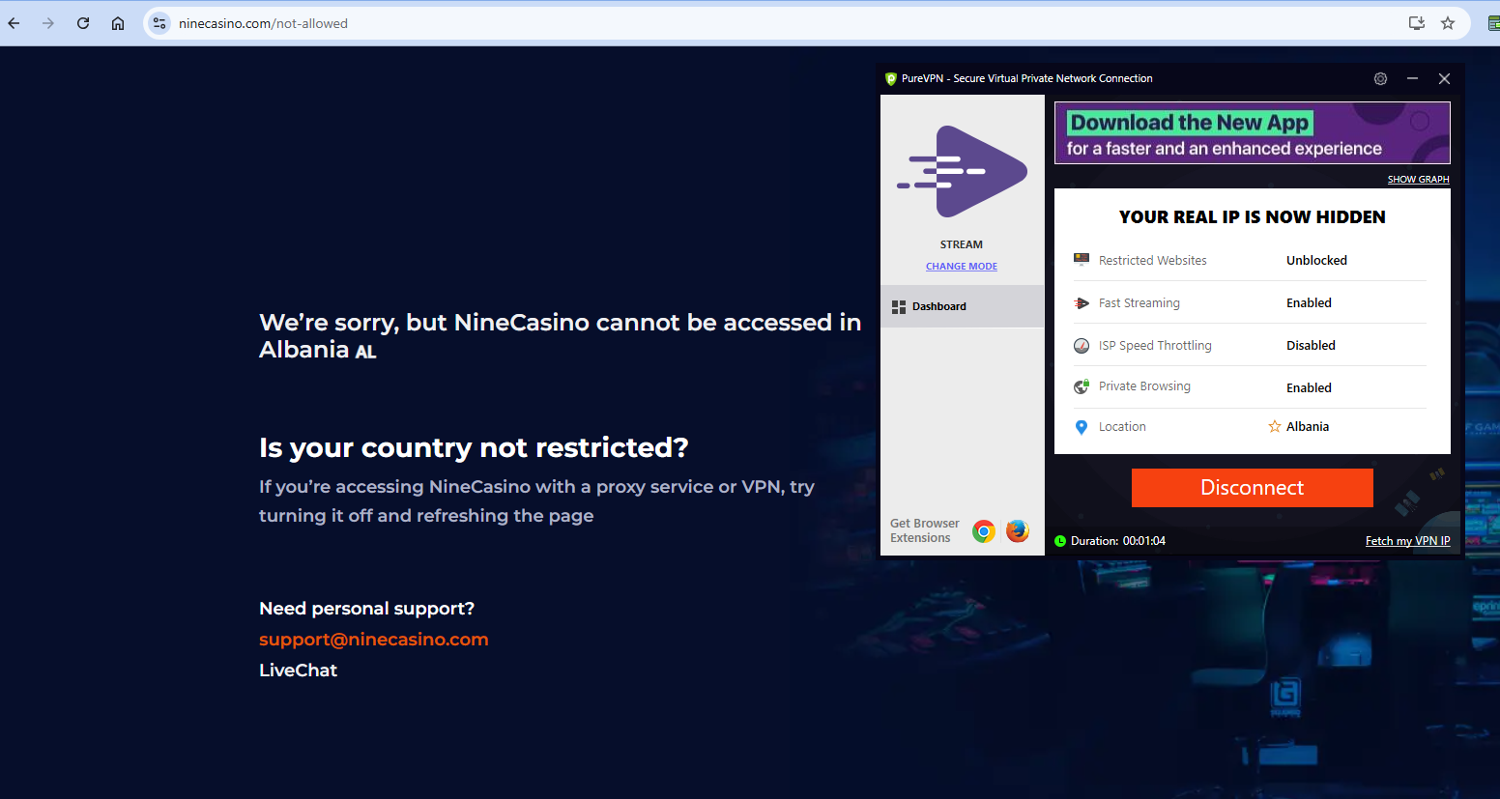Click the Download the New App banner
Image resolution: width=1500 pixels, height=799 pixels.
(x=1251, y=133)
